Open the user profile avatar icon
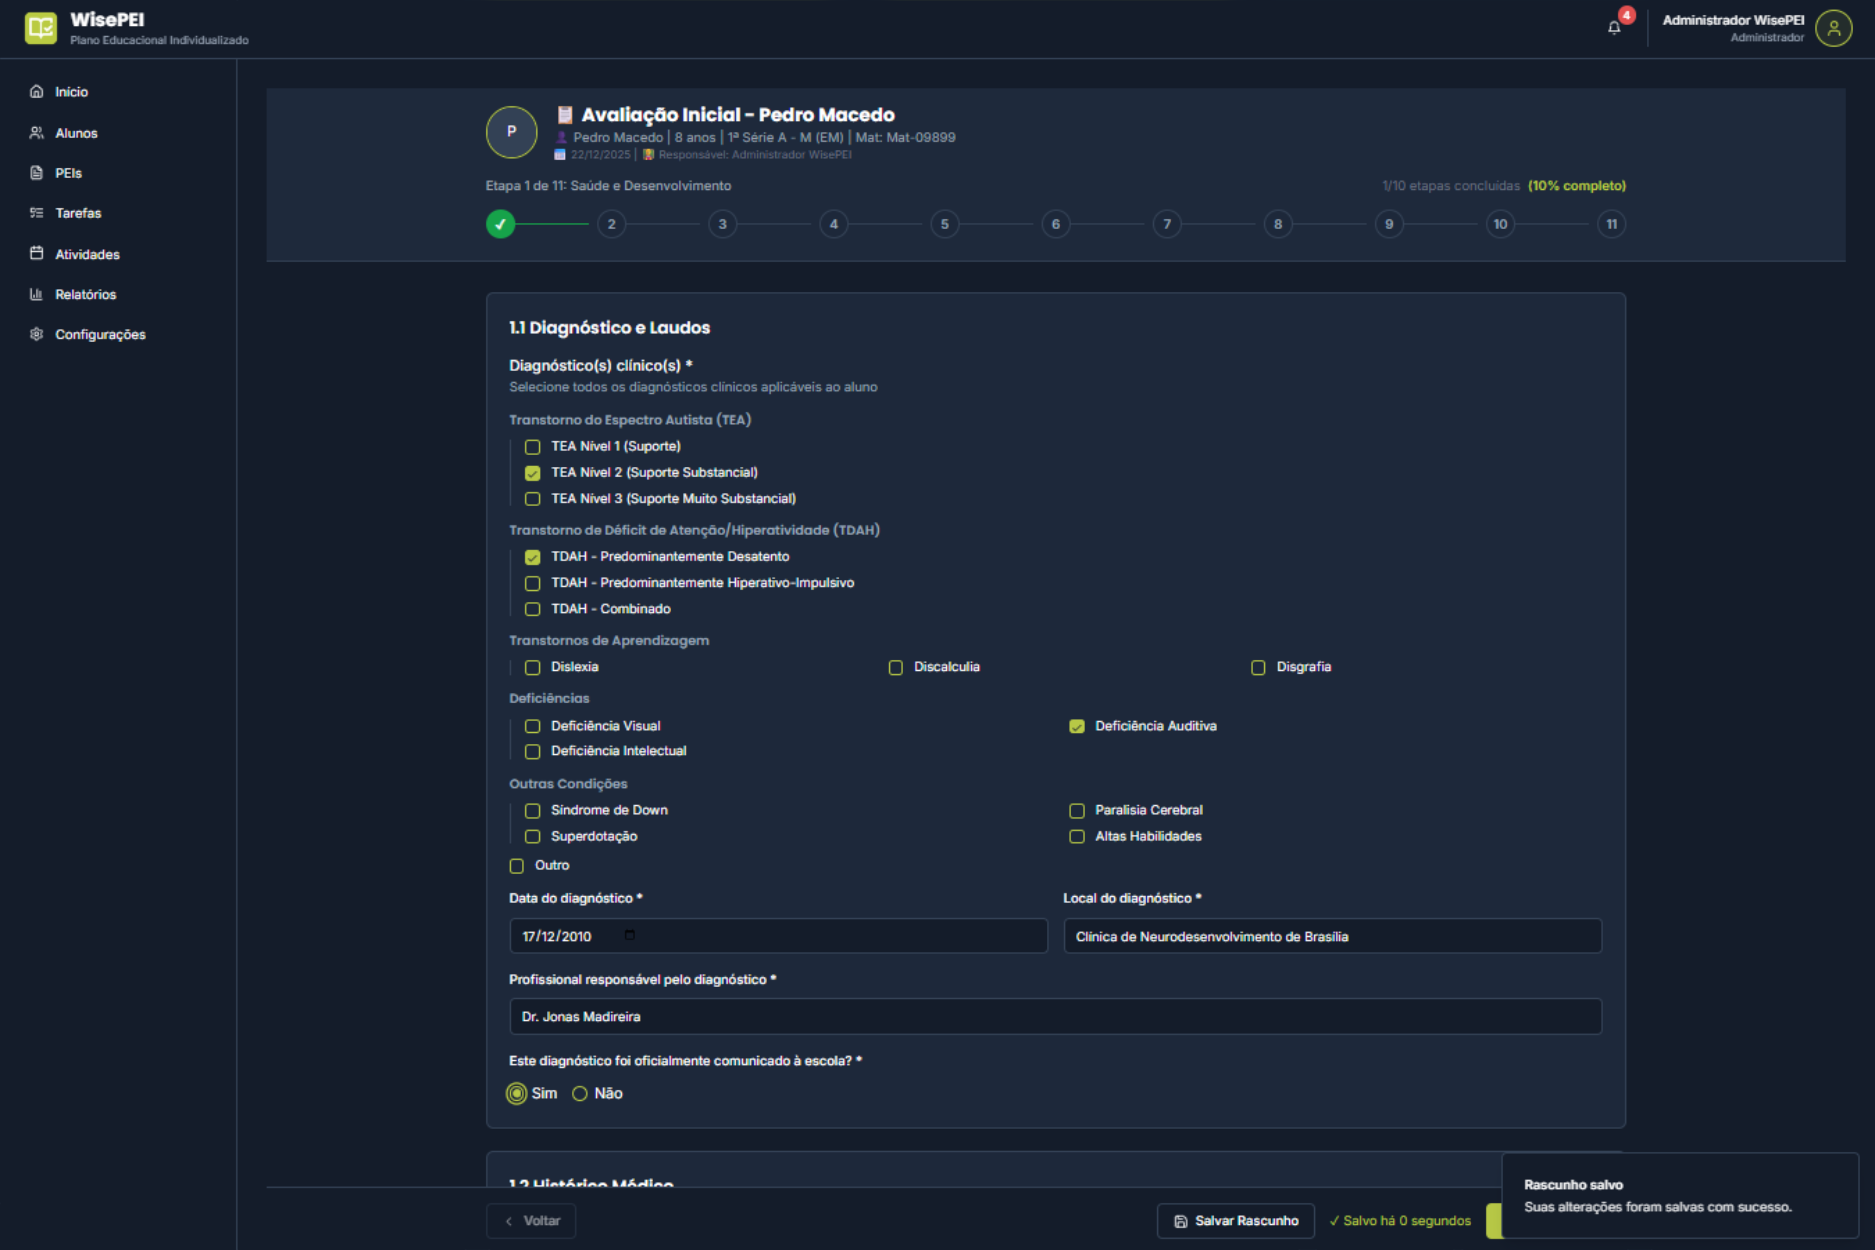This screenshot has width=1875, height=1250. [1833, 28]
